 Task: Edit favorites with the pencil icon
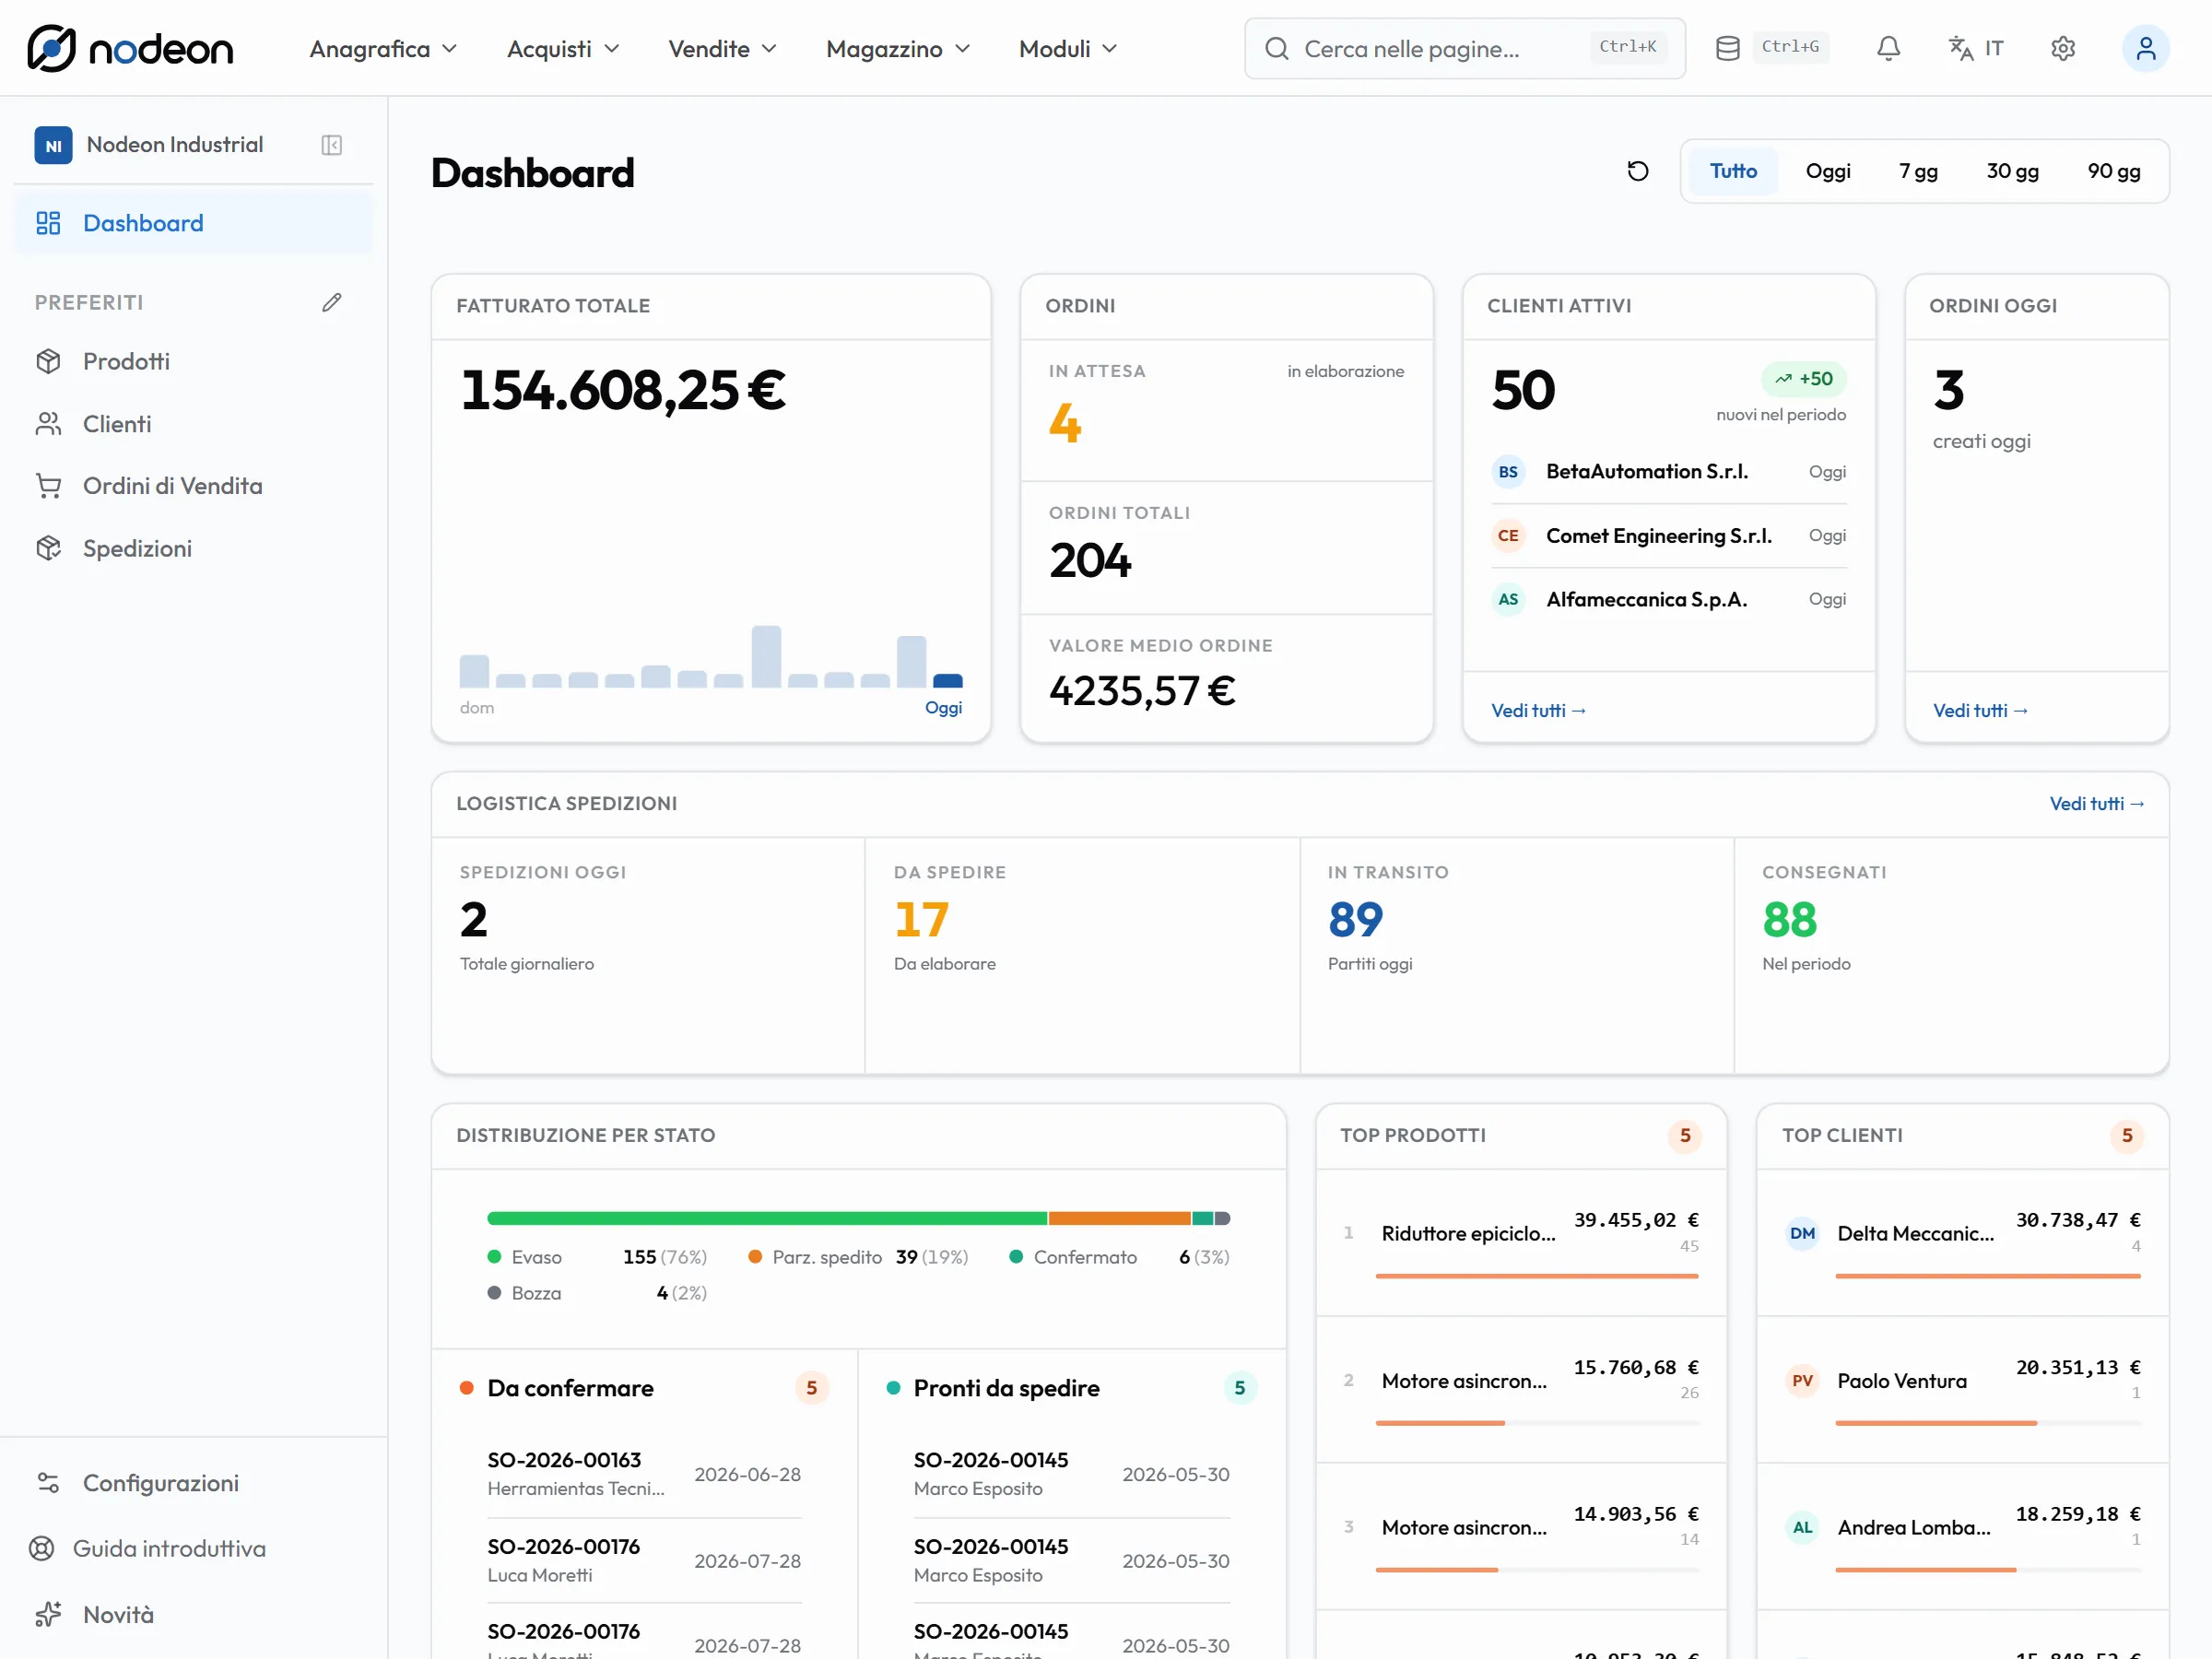tap(332, 302)
